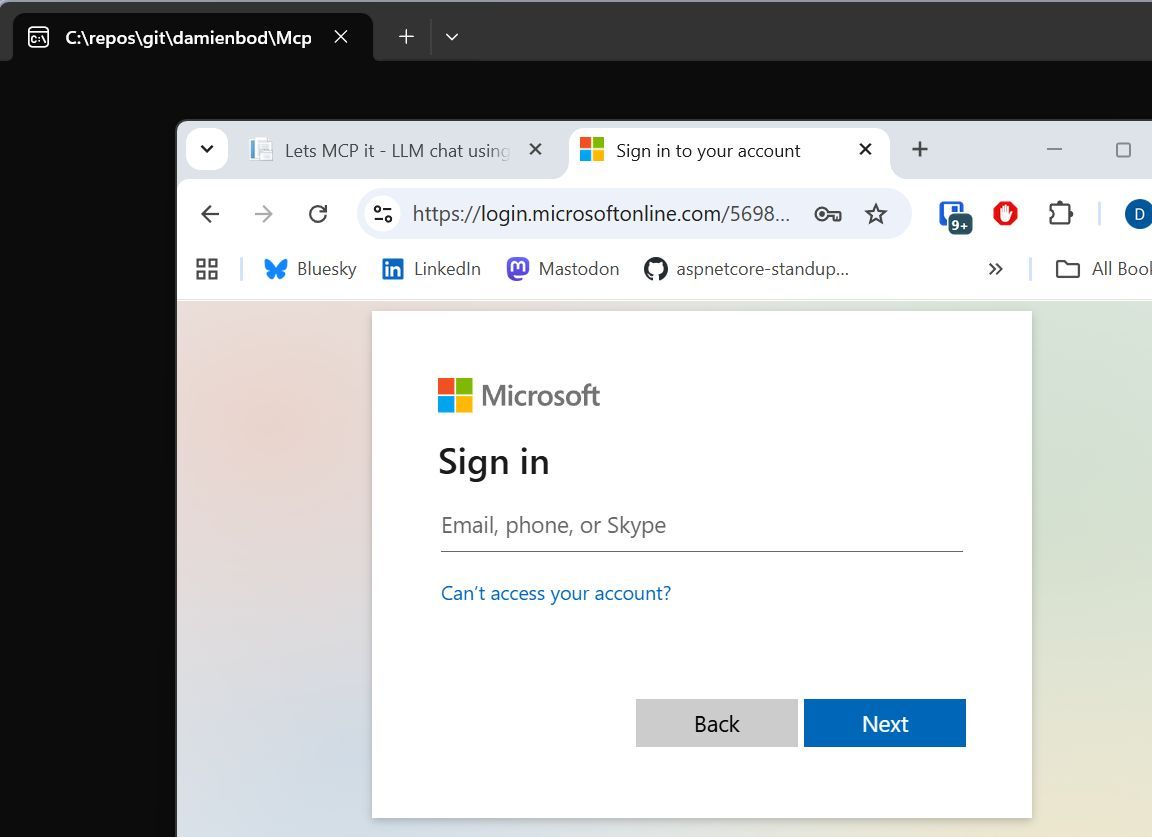Open the D profile avatar
Viewport: 1152px width, 837px height.
(1138, 214)
